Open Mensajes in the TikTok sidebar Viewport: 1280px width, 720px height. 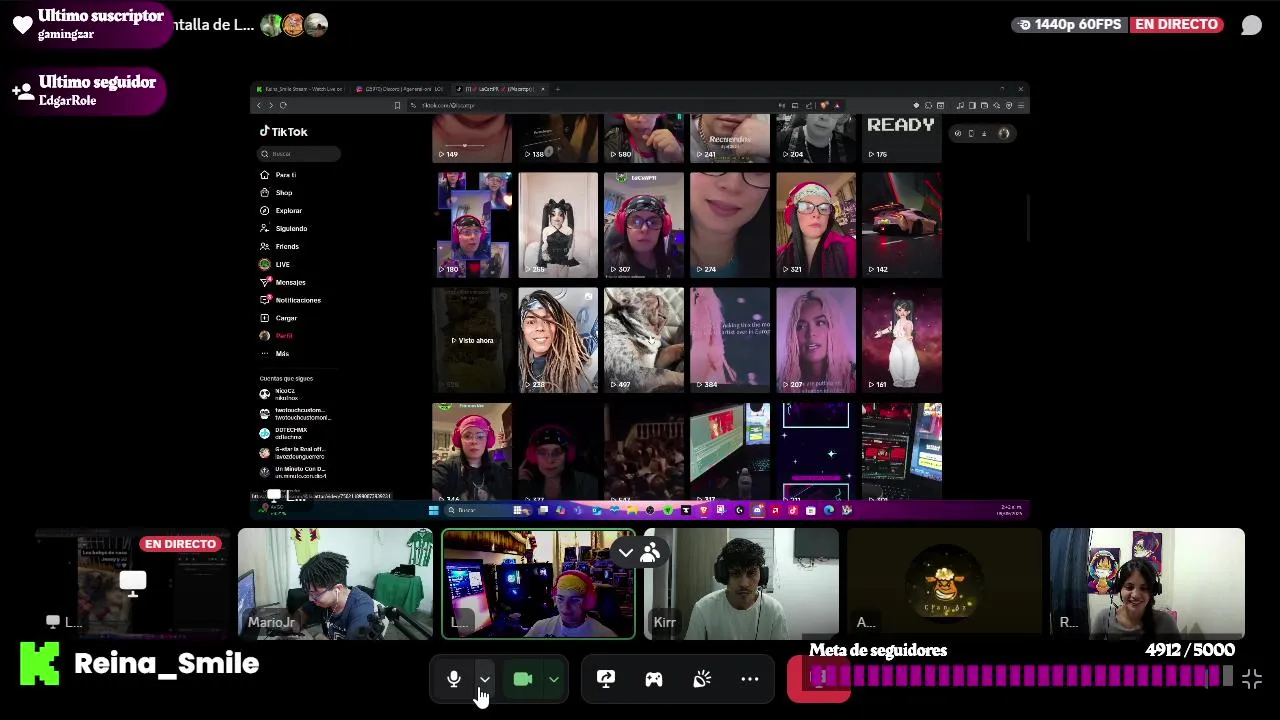coord(290,283)
